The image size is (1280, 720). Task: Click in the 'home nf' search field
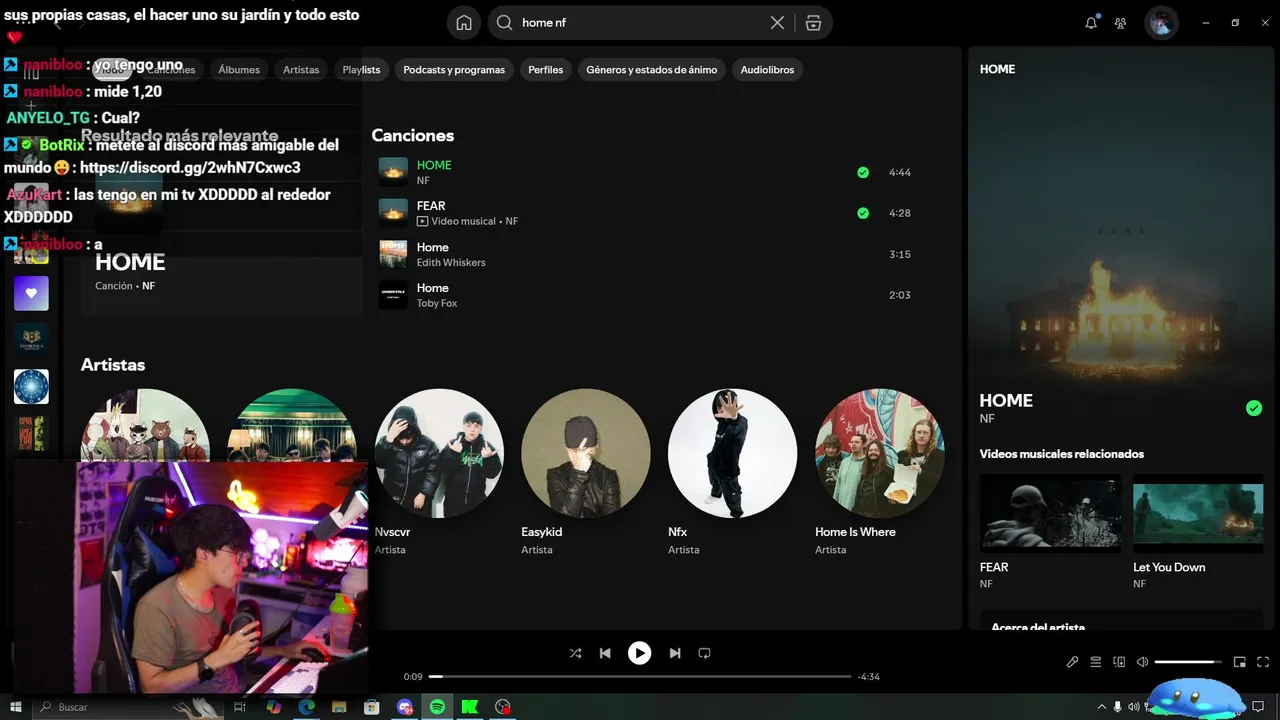pyautogui.click(x=640, y=23)
